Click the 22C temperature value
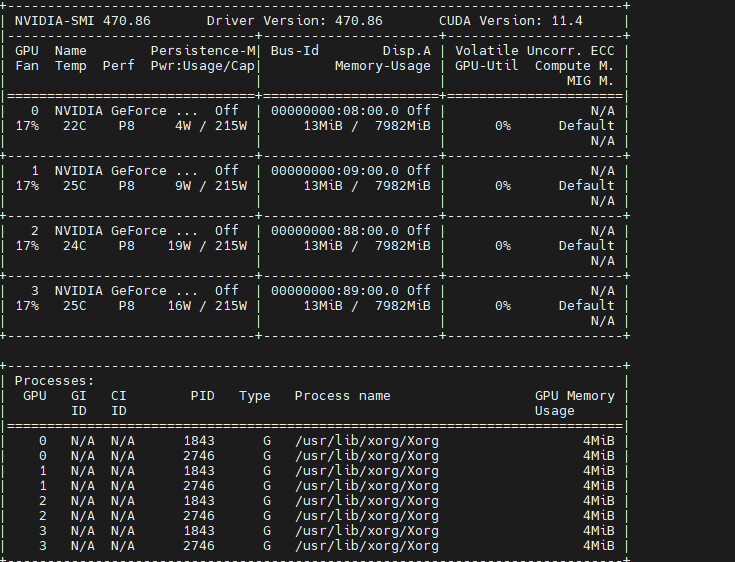 coord(75,126)
